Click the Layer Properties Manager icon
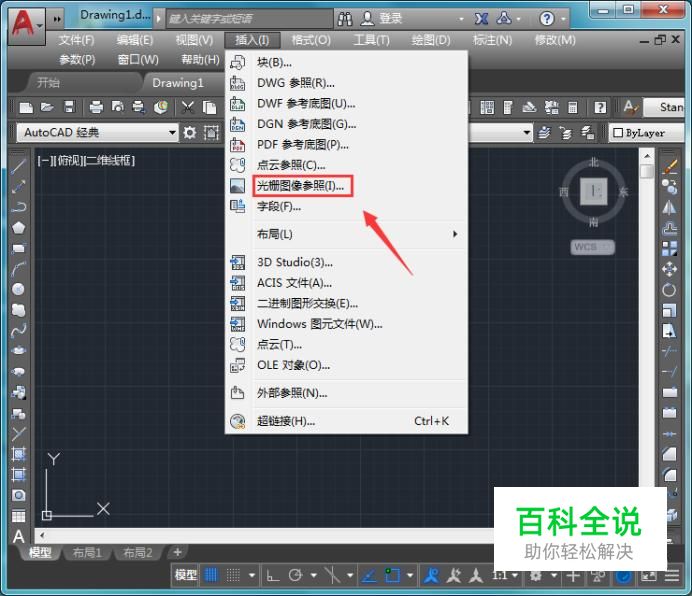 point(545,132)
